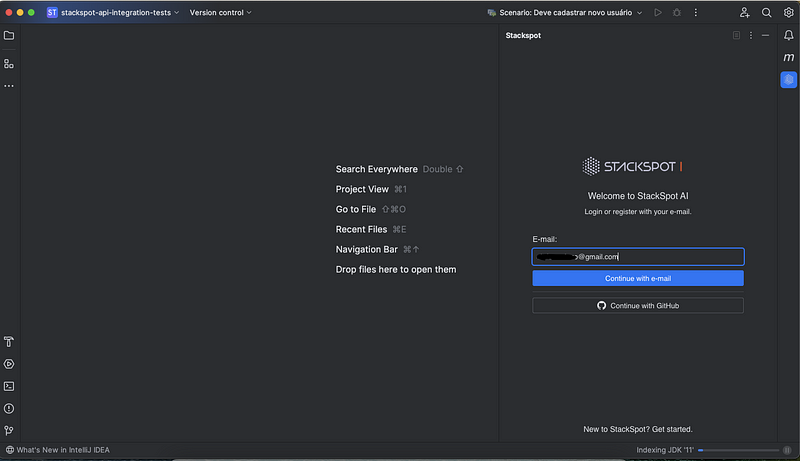Image resolution: width=800 pixels, height=461 pixels.
Task: Open Code With Me add-user icon
Action: 745,12
